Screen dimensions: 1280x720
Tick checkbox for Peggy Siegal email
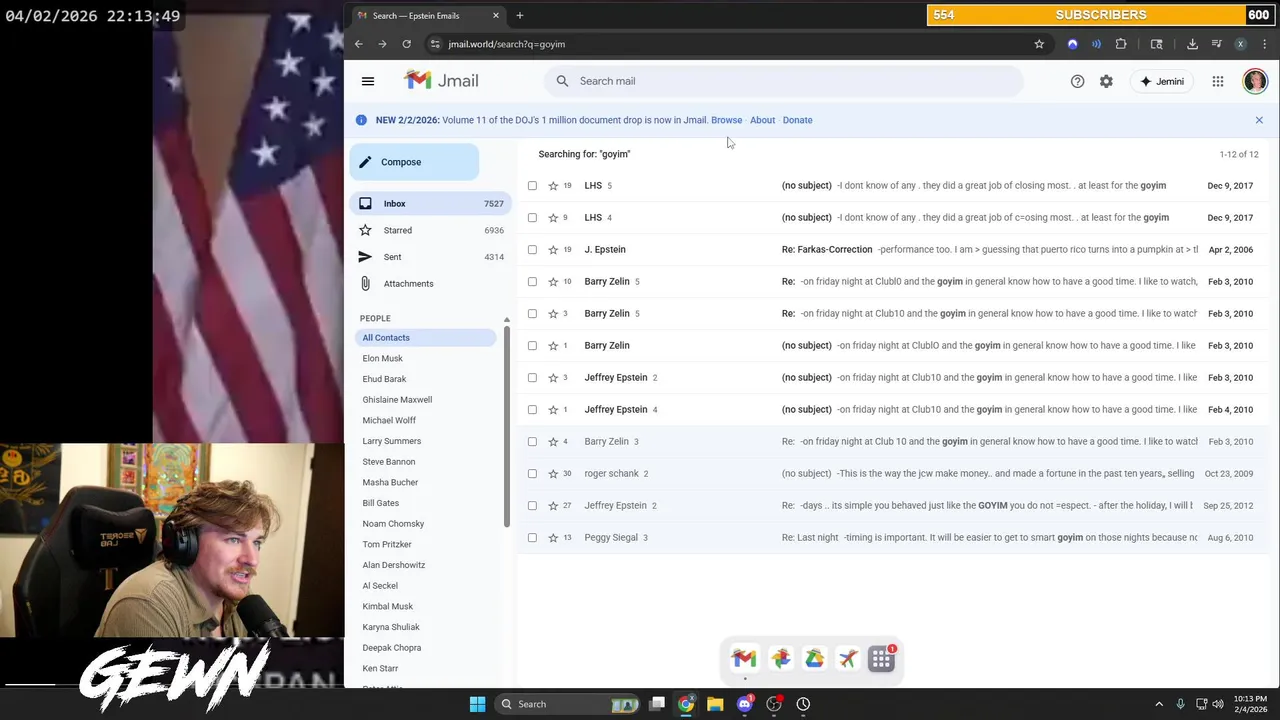[532, 538]
